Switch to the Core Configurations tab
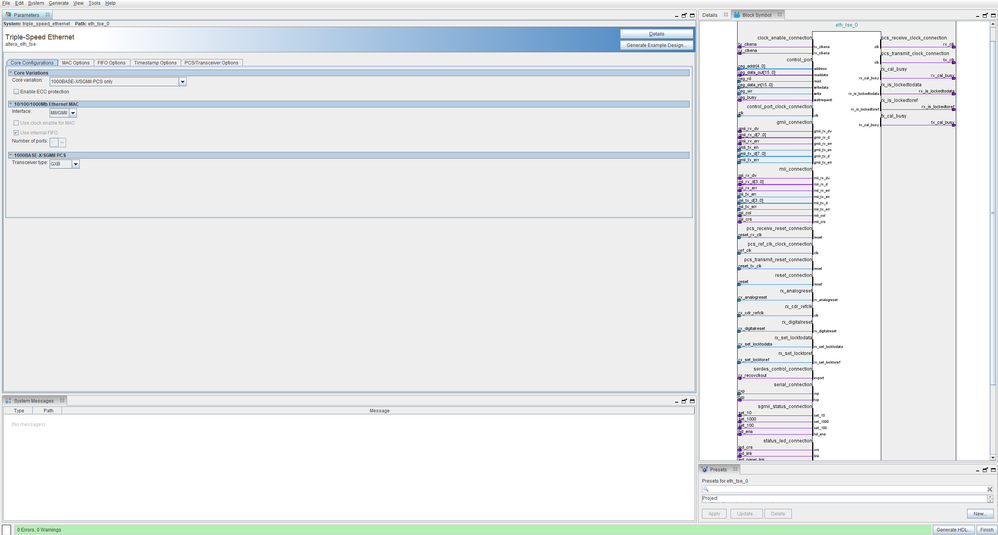 click(32, 63)
